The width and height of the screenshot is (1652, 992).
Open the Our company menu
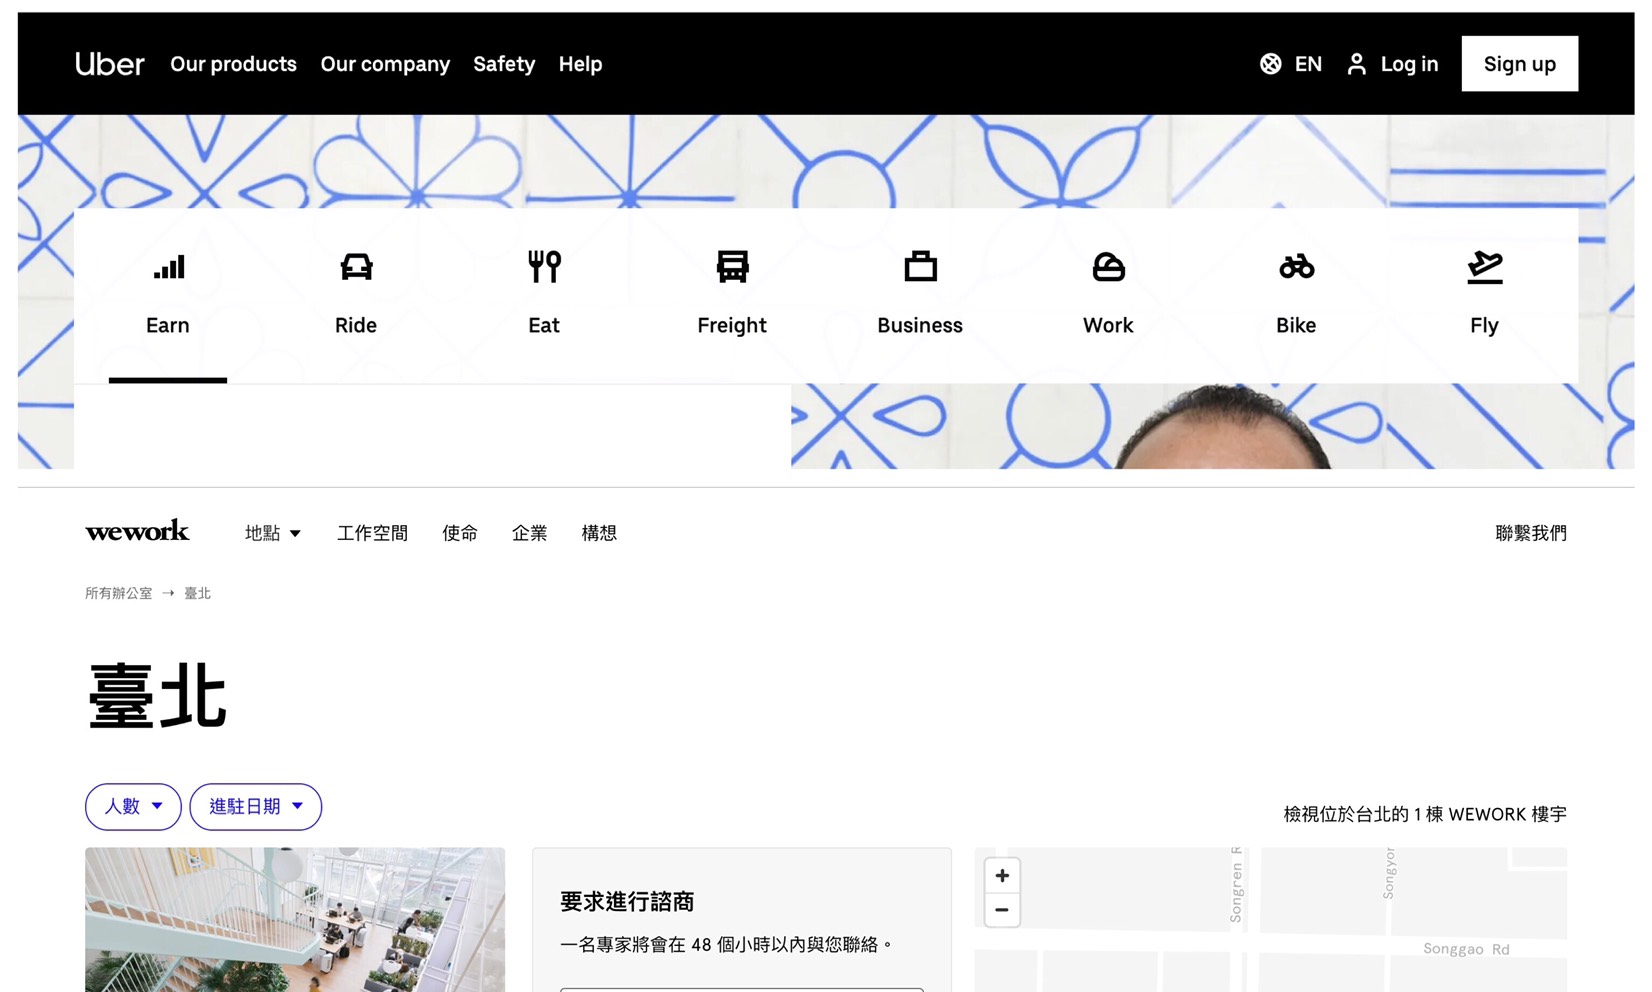[385, 64]
